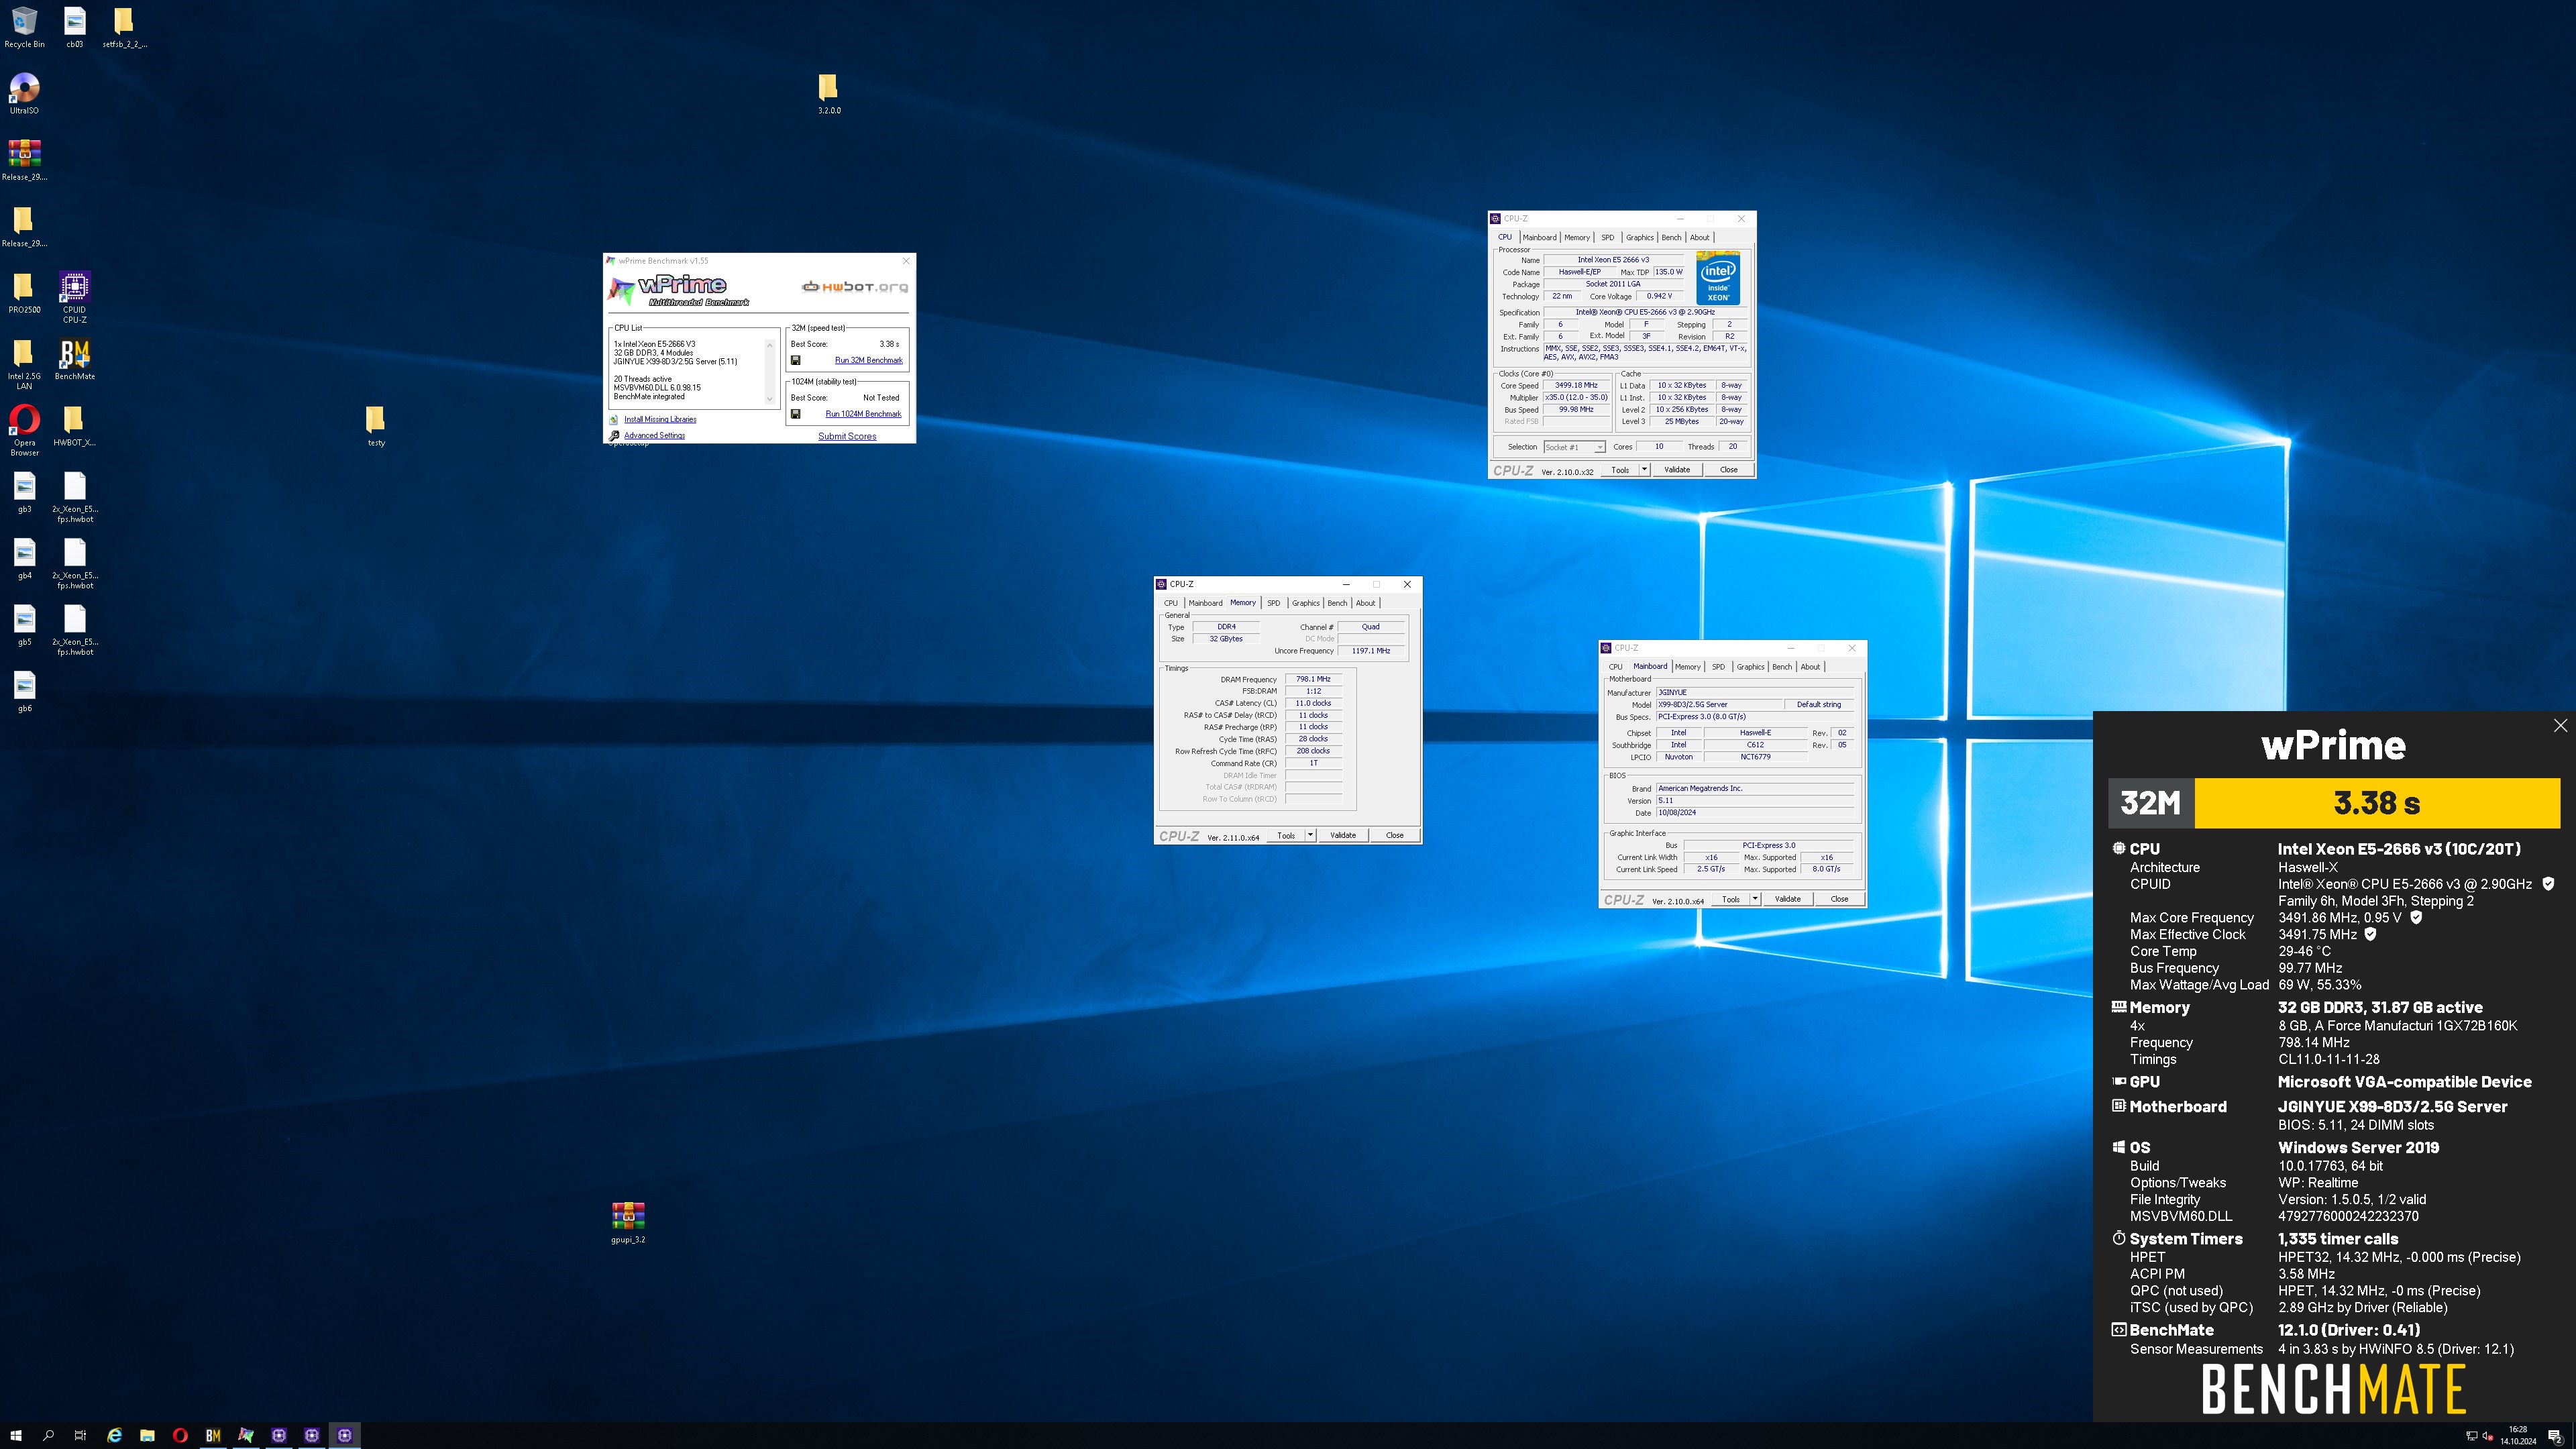Click the Intel Xeon E5 2666 v3 name field

[1613, 260]
